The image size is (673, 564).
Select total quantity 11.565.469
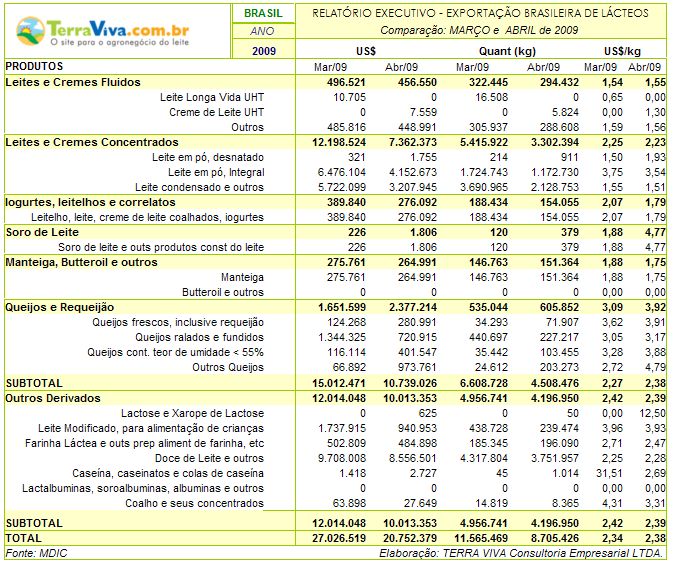(481, 538)
